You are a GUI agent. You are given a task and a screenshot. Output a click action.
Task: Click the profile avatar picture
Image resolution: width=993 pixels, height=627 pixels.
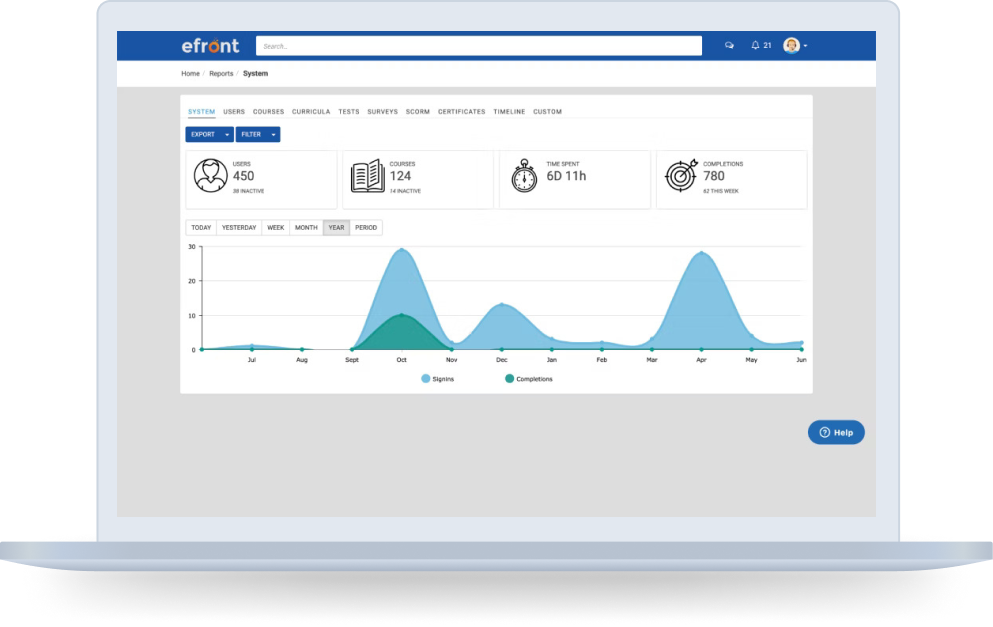pyautogui.click(x=791, y=45)
